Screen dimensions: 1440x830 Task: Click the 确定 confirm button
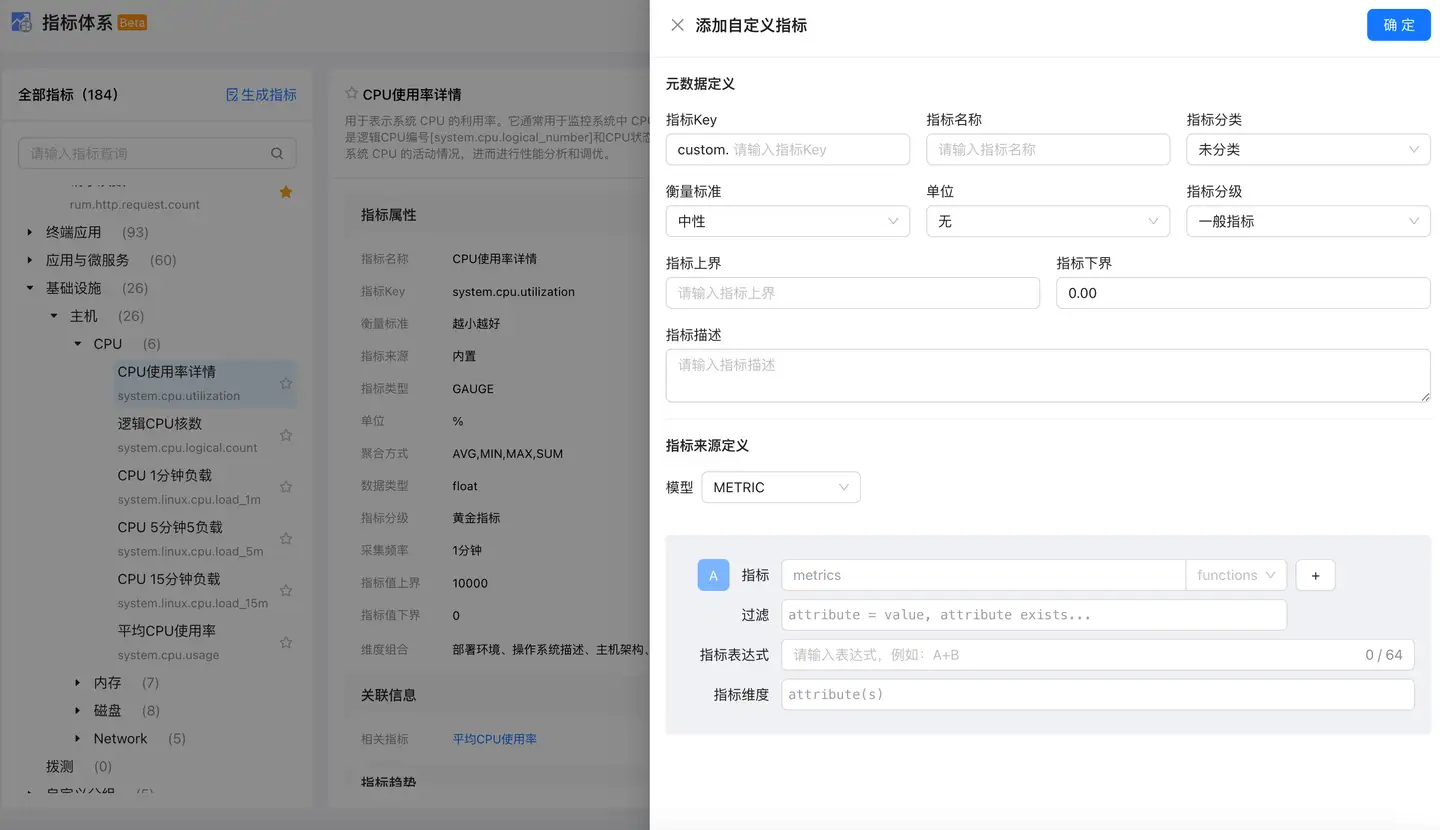click(x=1398, y=25)
